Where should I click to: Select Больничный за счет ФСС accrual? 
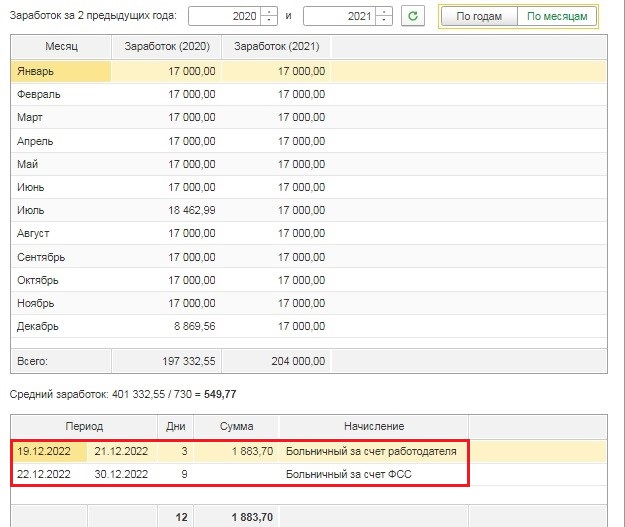point(349,474)
